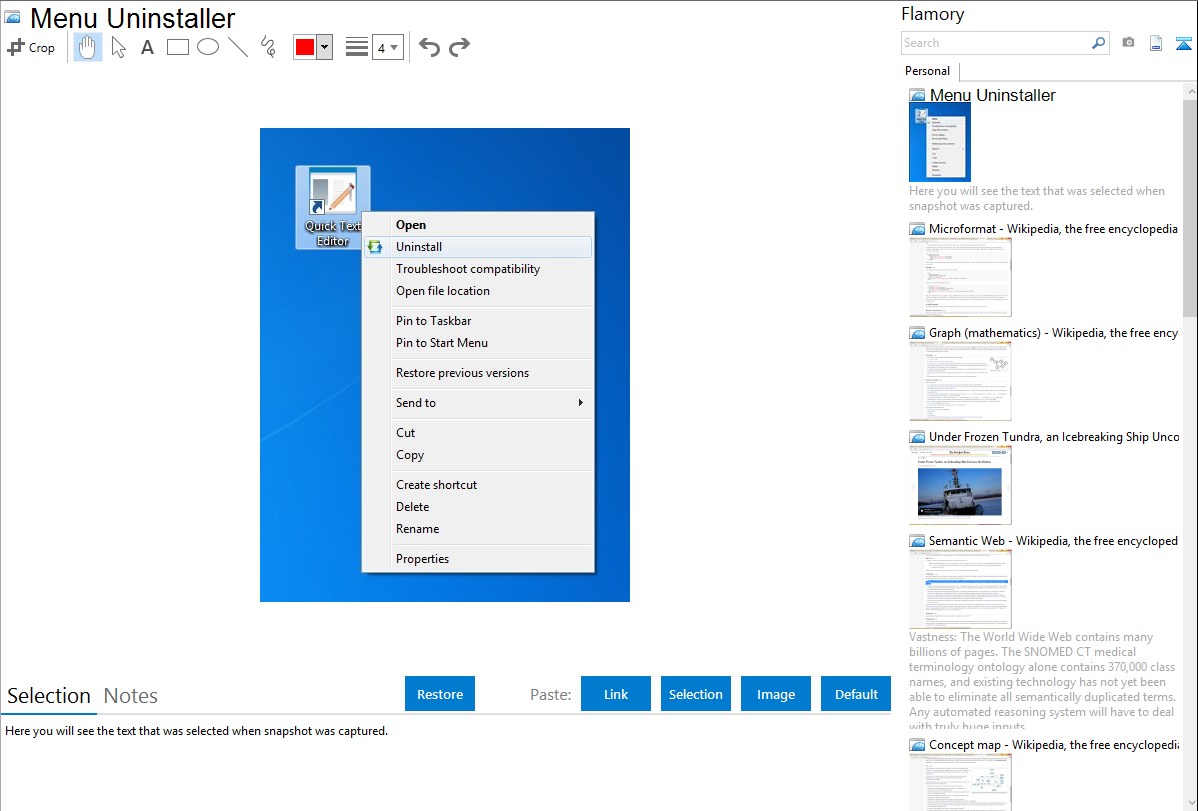Click icon beside Concept map entry
Viewport: 1198px width, 811px height.
click(x=917, y=745)
